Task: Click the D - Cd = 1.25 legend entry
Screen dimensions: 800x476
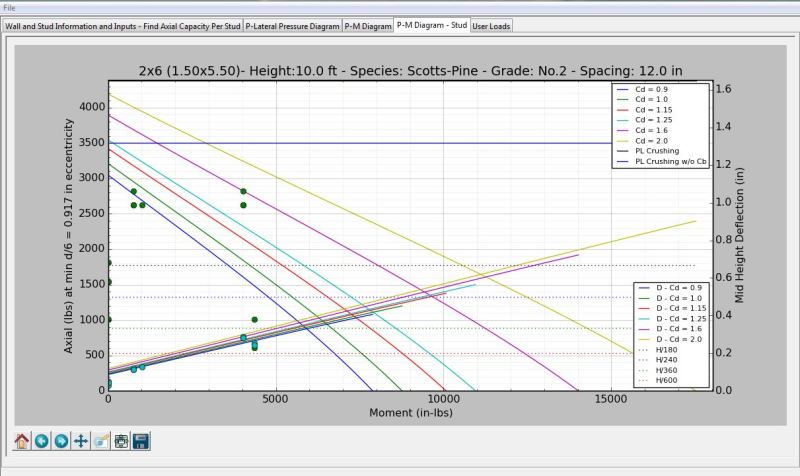Action: tap(672, 318)
